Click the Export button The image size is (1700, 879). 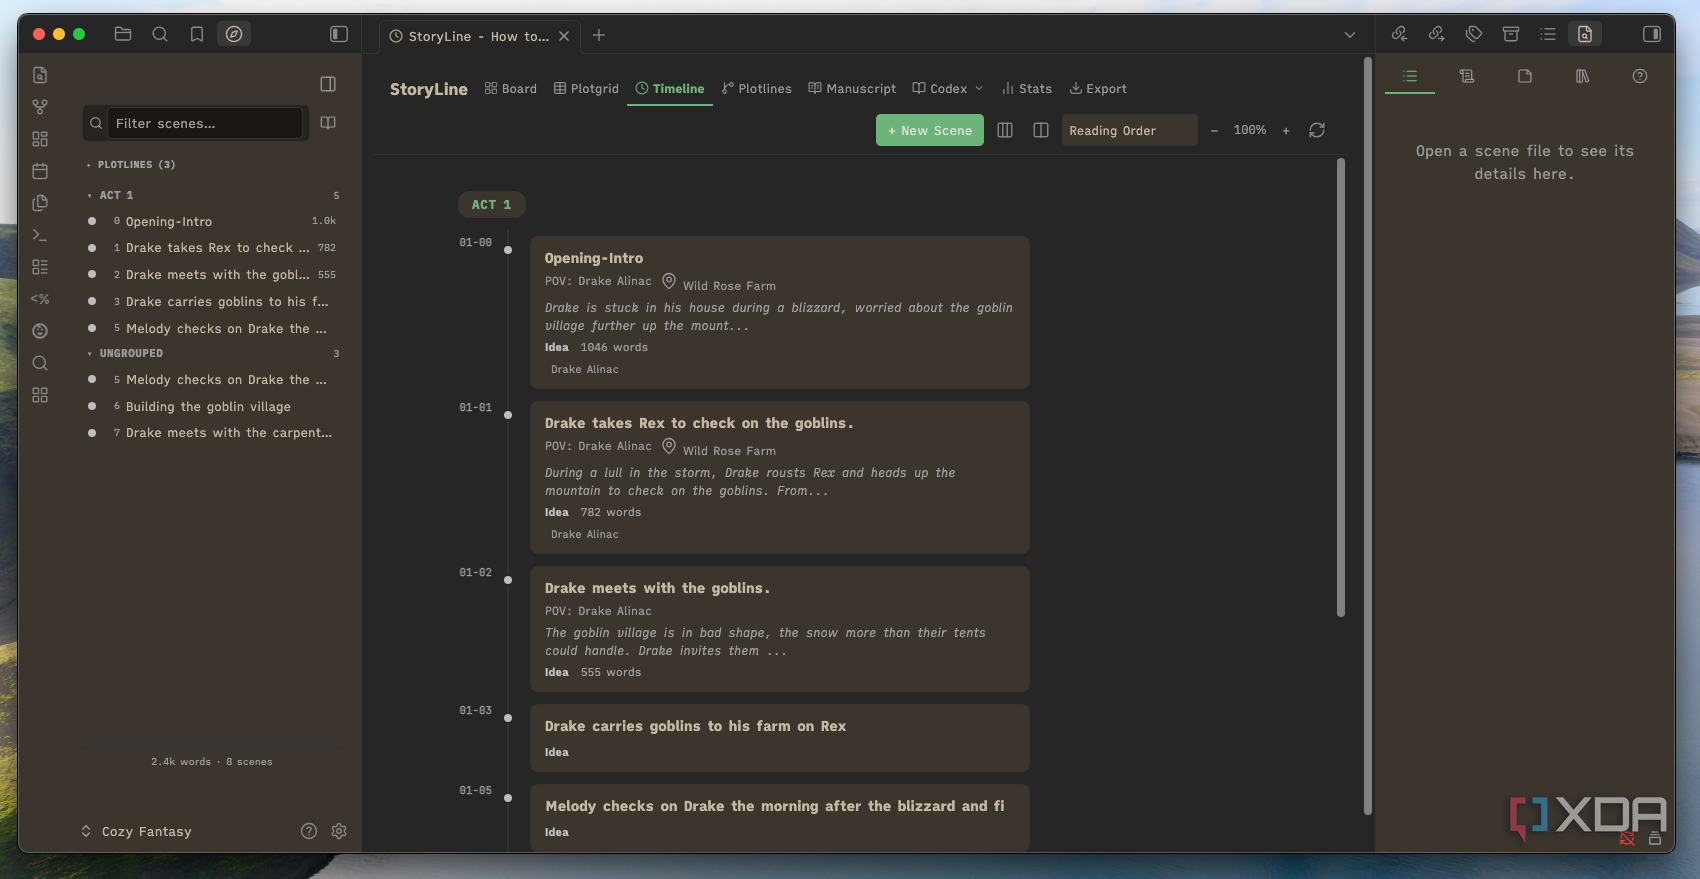click(1098, 89)
